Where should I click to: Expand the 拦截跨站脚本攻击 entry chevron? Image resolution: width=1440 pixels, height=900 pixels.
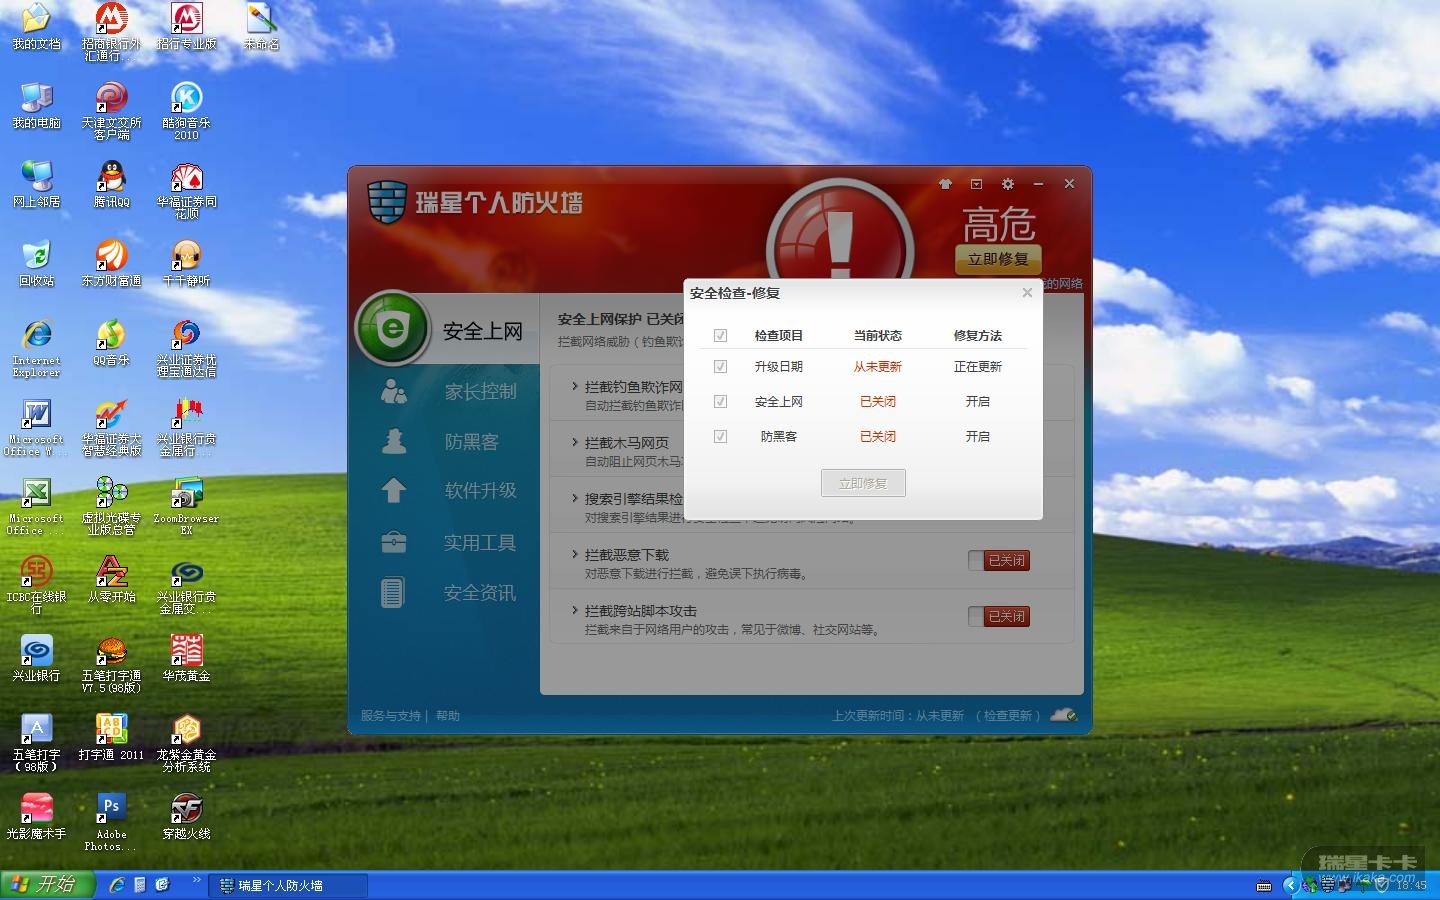coord(575,610)
